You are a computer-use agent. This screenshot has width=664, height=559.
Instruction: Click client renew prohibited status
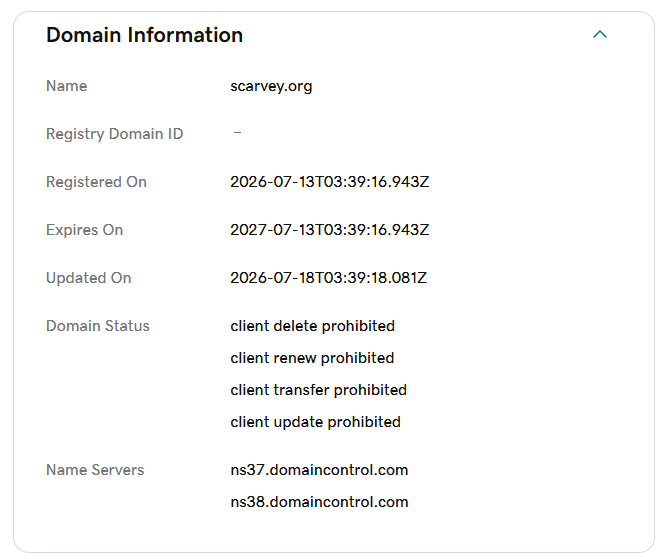(312, 358)
